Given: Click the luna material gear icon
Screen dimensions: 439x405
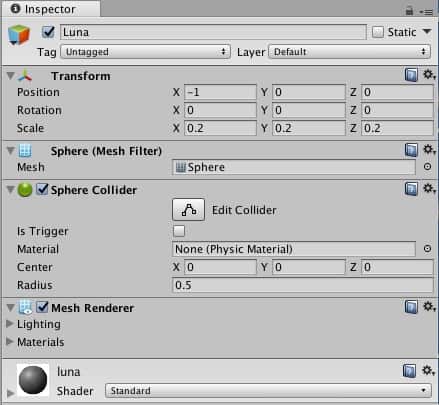Looking at the screenshot, I should [x=428, y=370].
